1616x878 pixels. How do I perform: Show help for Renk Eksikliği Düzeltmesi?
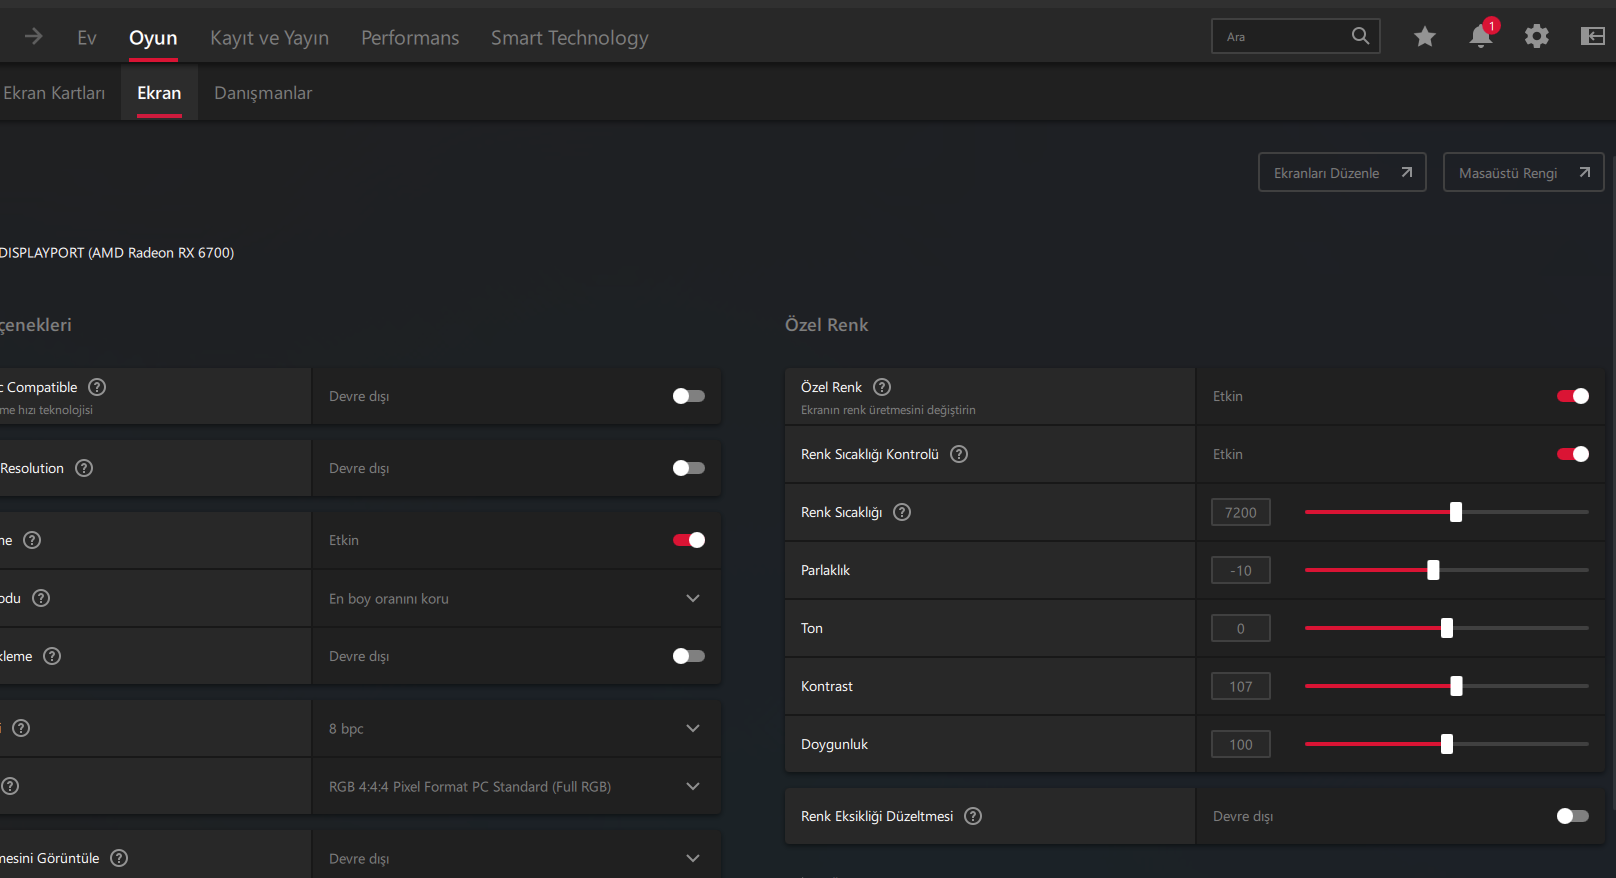pos(973,816)
